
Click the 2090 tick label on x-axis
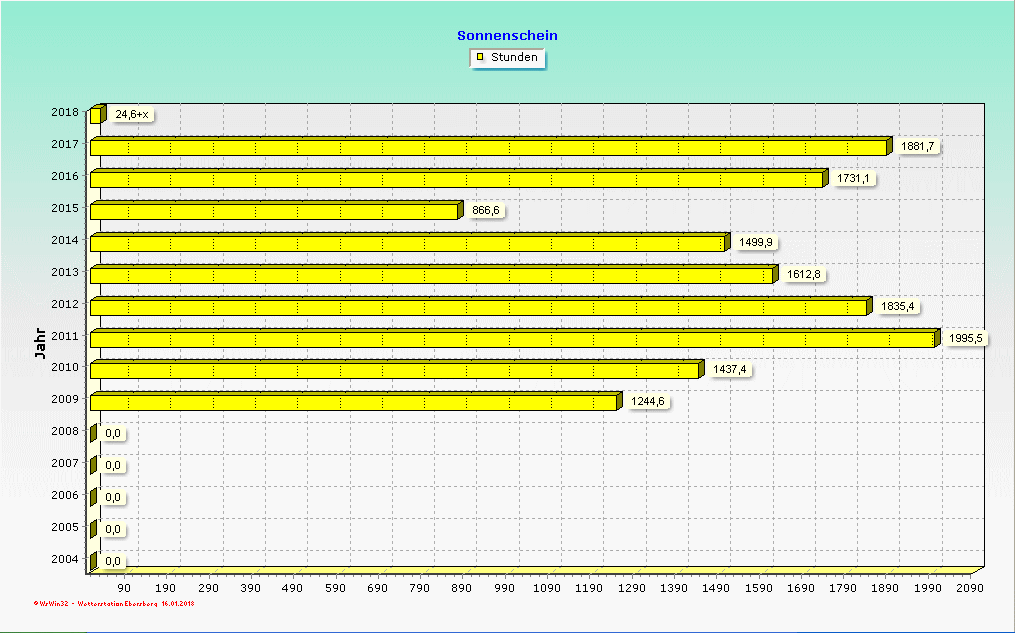click(969, 589)
